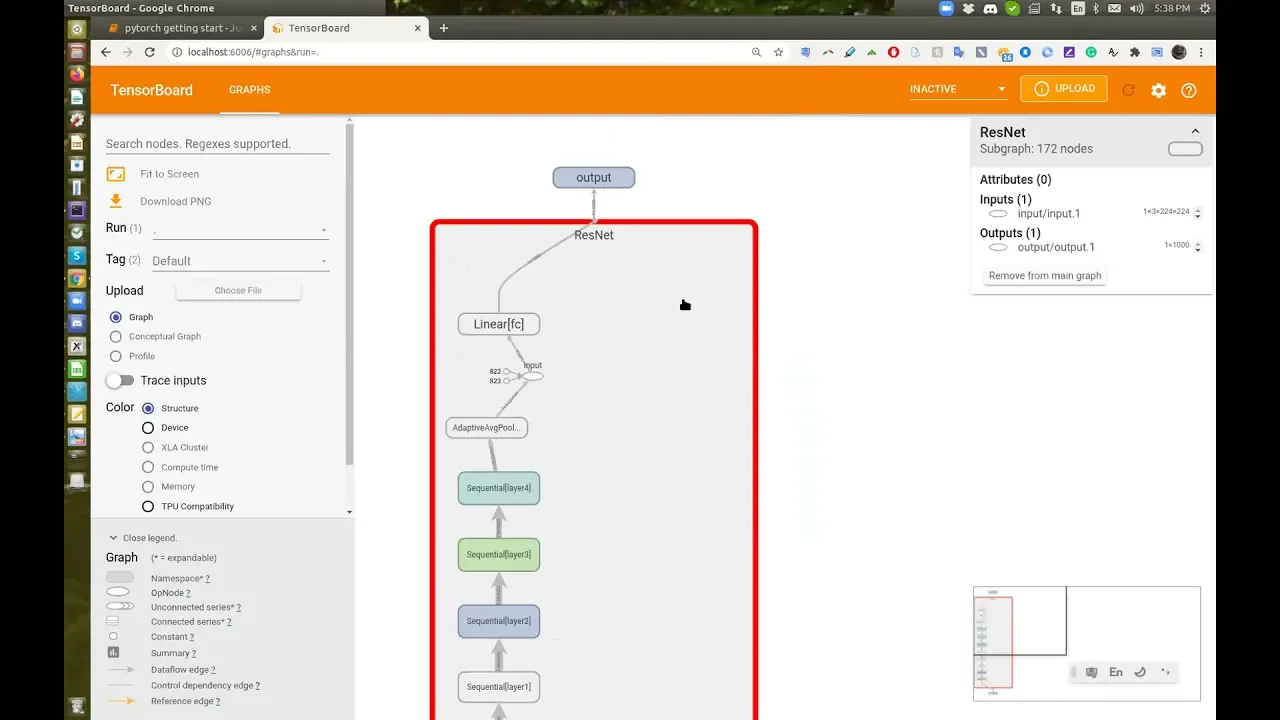
Task: Click the UPLOAD button
Action: point(1064,89)
